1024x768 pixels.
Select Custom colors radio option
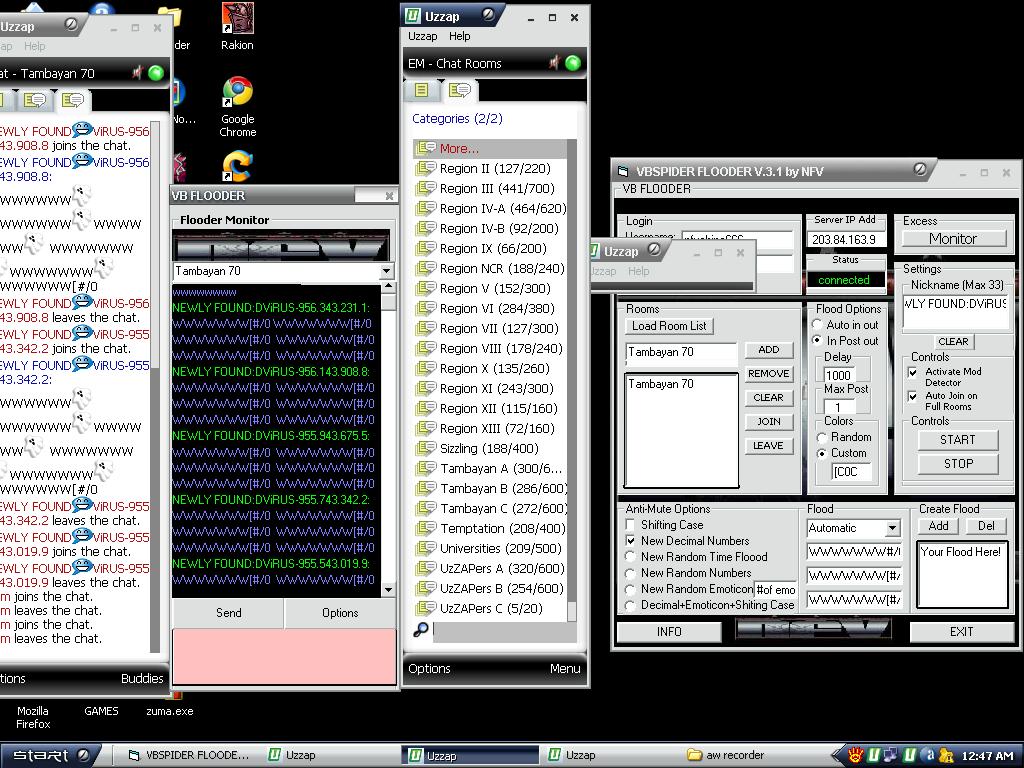point(822,453)
